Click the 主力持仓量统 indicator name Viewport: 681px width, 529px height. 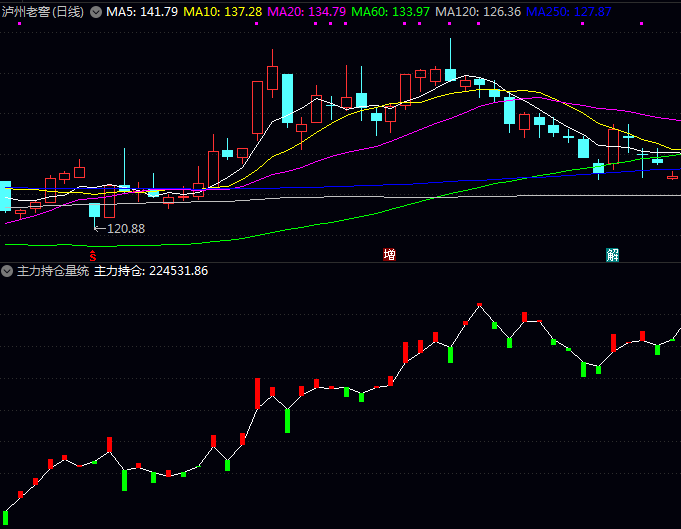pos(53,271)
